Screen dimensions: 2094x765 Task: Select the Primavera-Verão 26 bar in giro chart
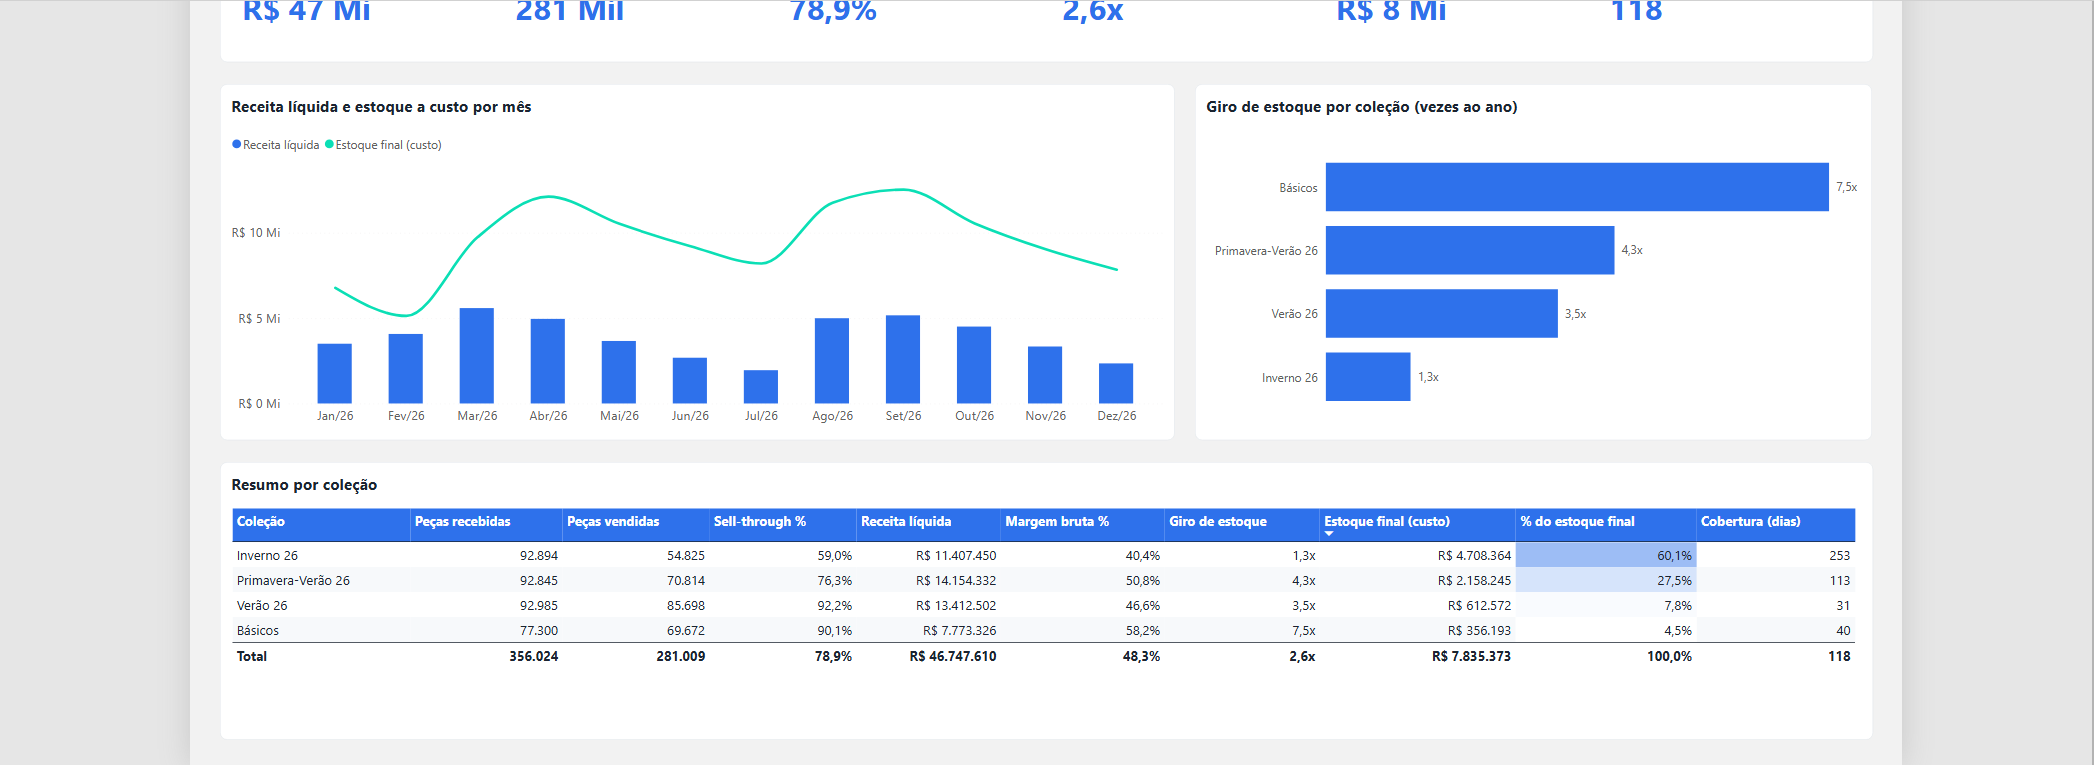point(1470,250)
